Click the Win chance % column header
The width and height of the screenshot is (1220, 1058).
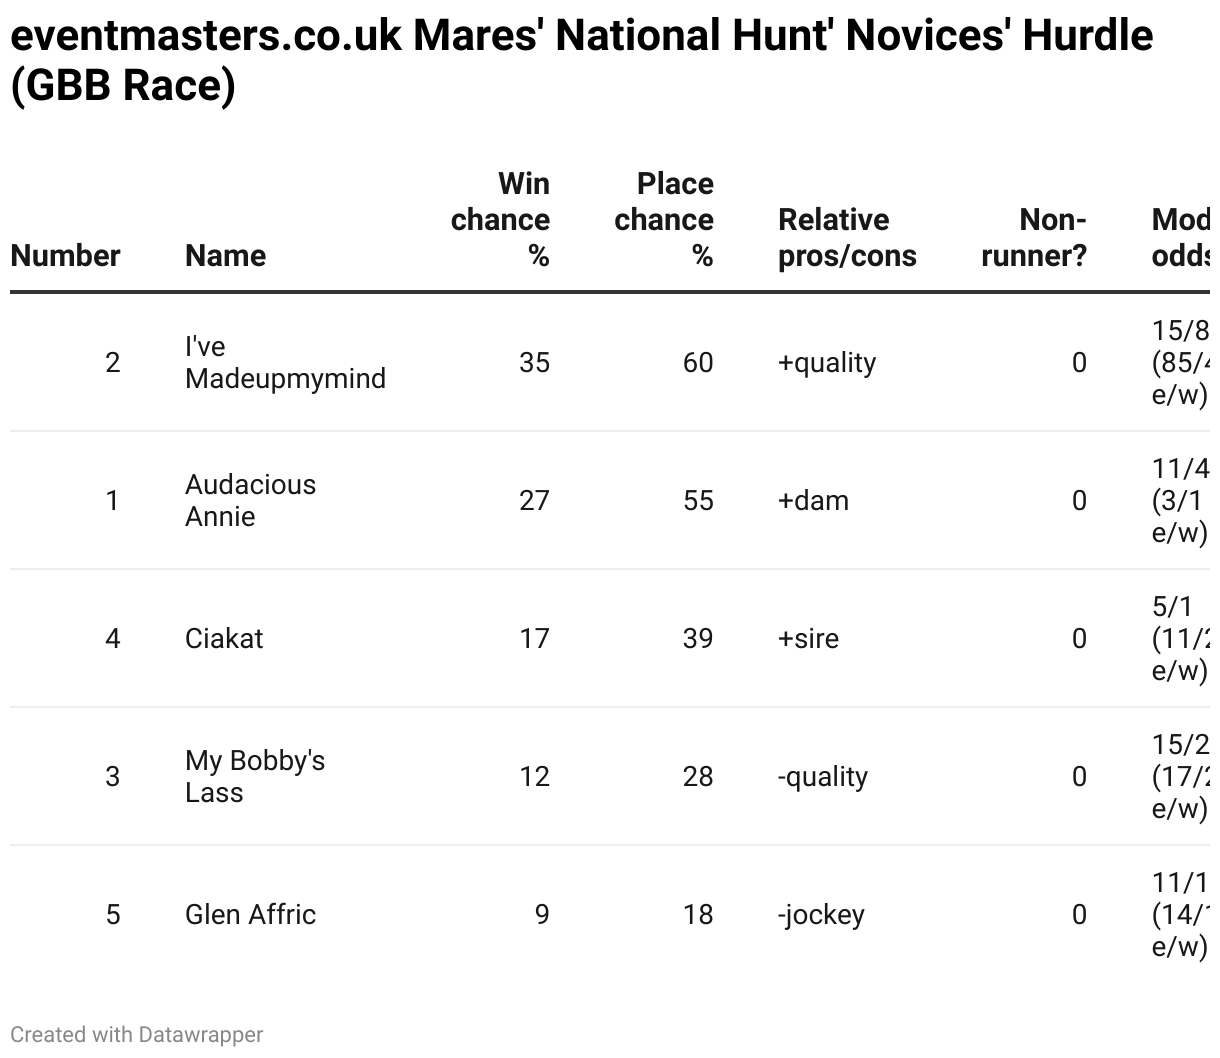point(500,220)
